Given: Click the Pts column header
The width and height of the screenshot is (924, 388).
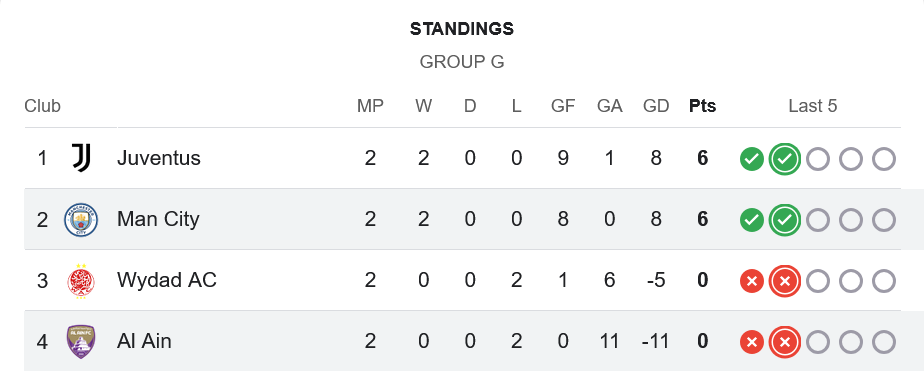Looking at the screenshot, I should tap(702, 106).
